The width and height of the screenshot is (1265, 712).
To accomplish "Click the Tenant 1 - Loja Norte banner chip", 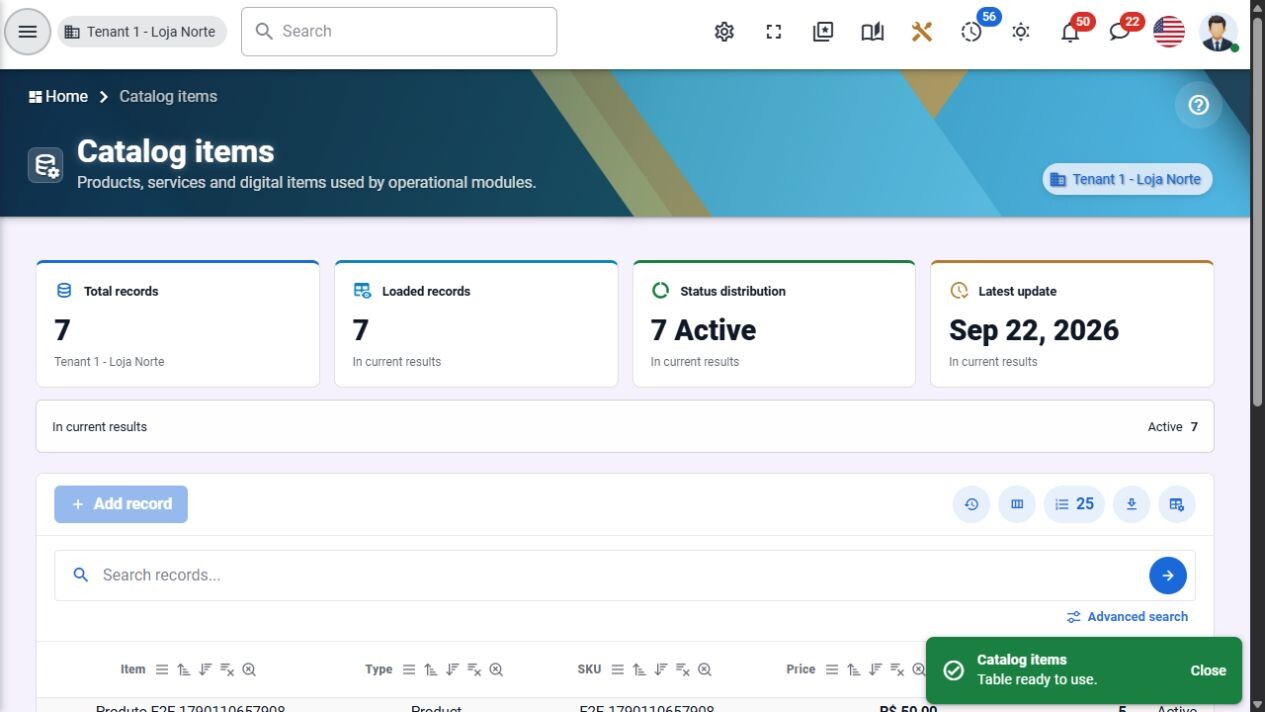I will click(1127, 179).
